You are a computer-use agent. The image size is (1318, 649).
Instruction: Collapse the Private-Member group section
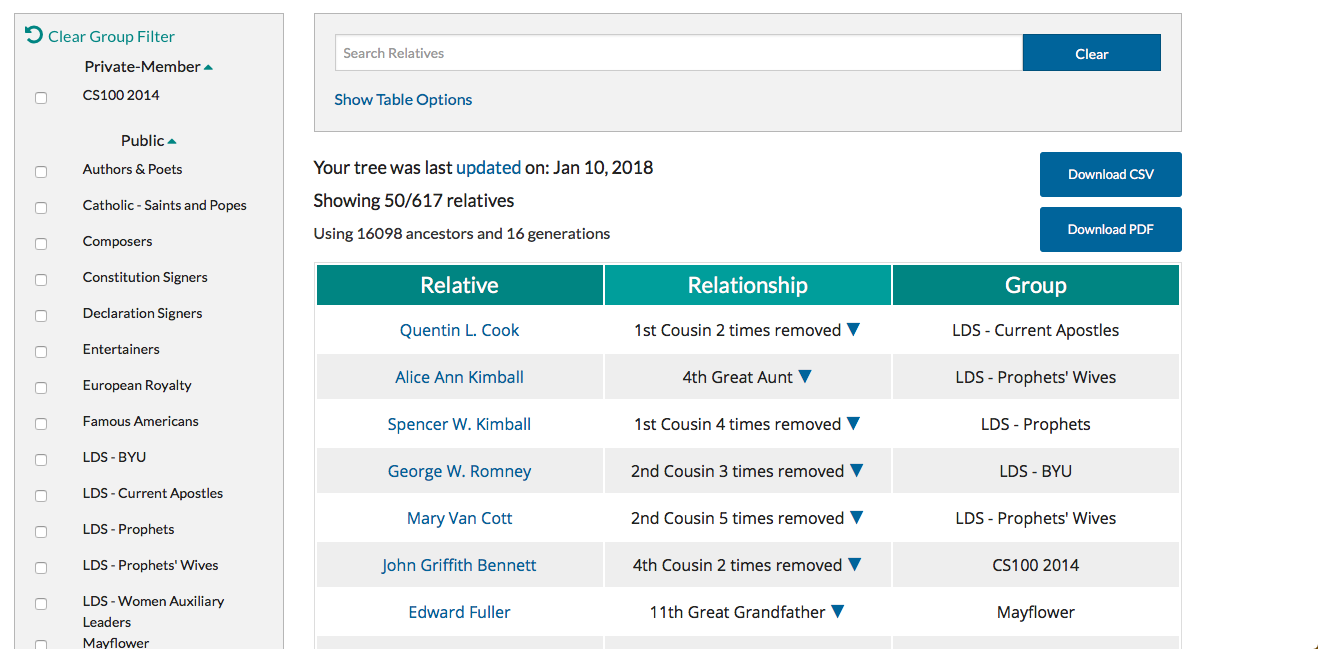(208, 68)
